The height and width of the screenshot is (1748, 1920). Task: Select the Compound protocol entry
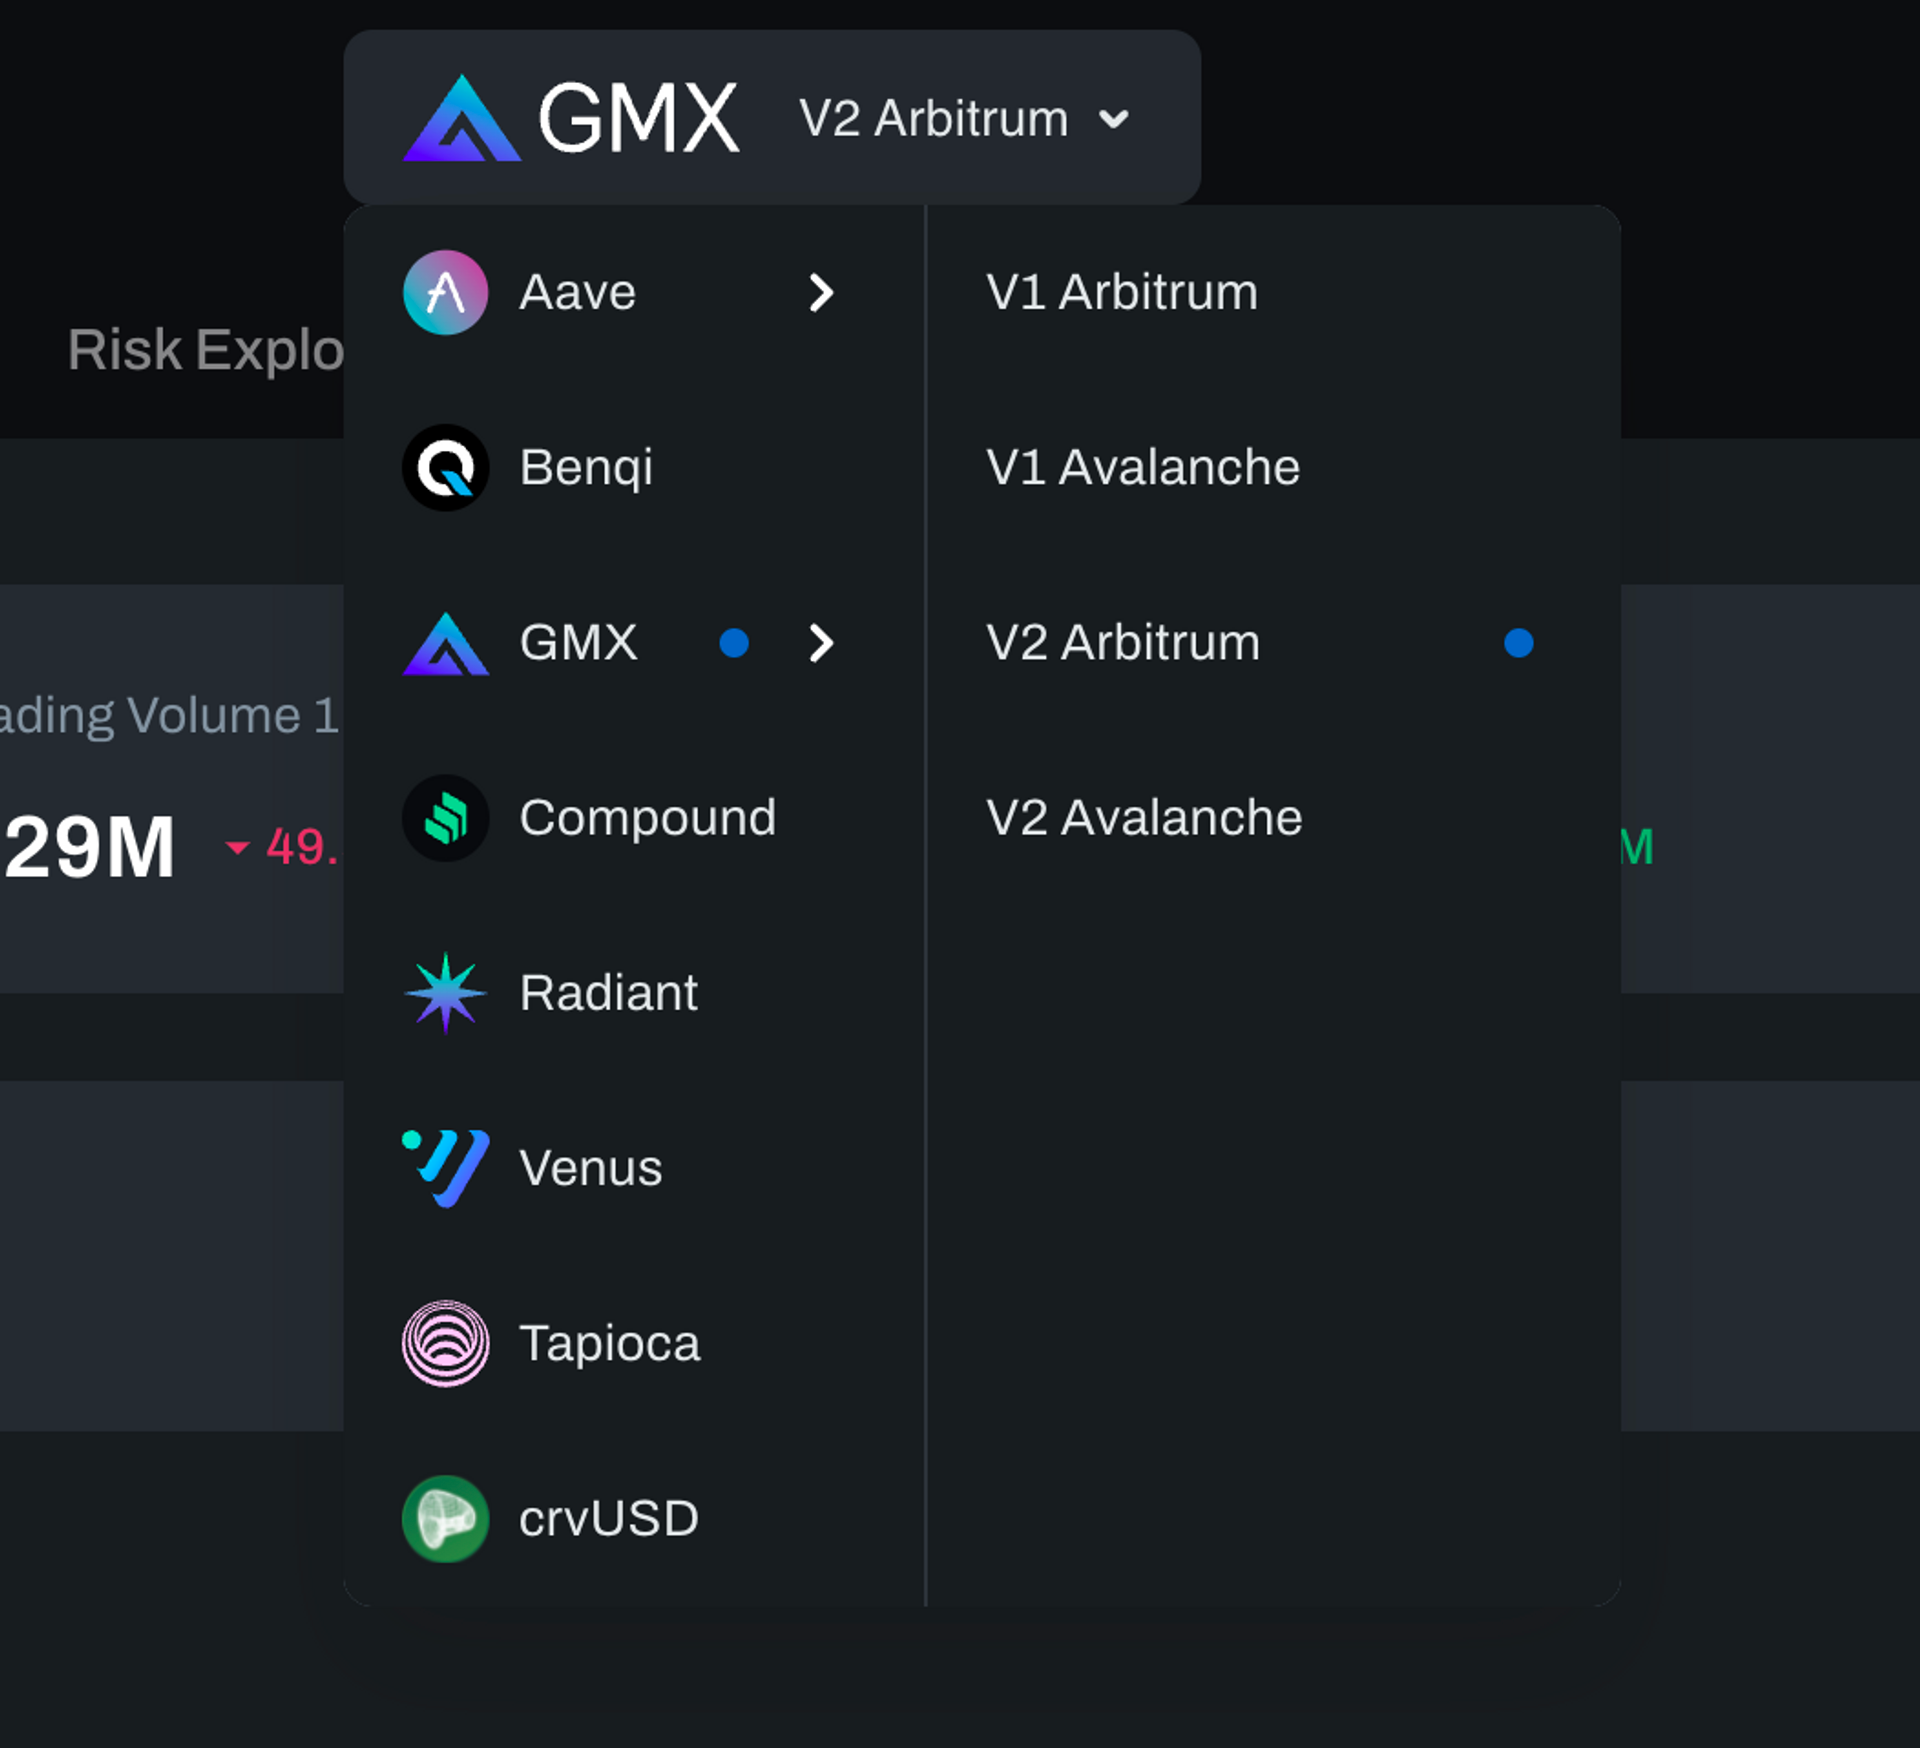pyautogui.click(x=646, y=818)
